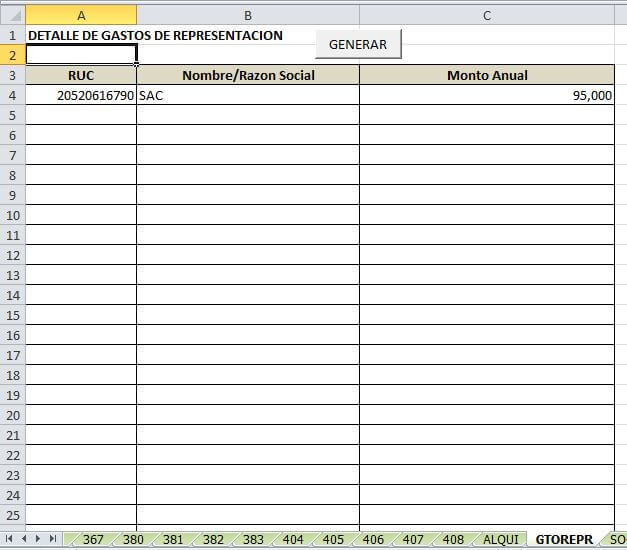Open the 408 sheet tab
Screen dimensions: 627x550
pyautogui.click(x=453, y=539)
